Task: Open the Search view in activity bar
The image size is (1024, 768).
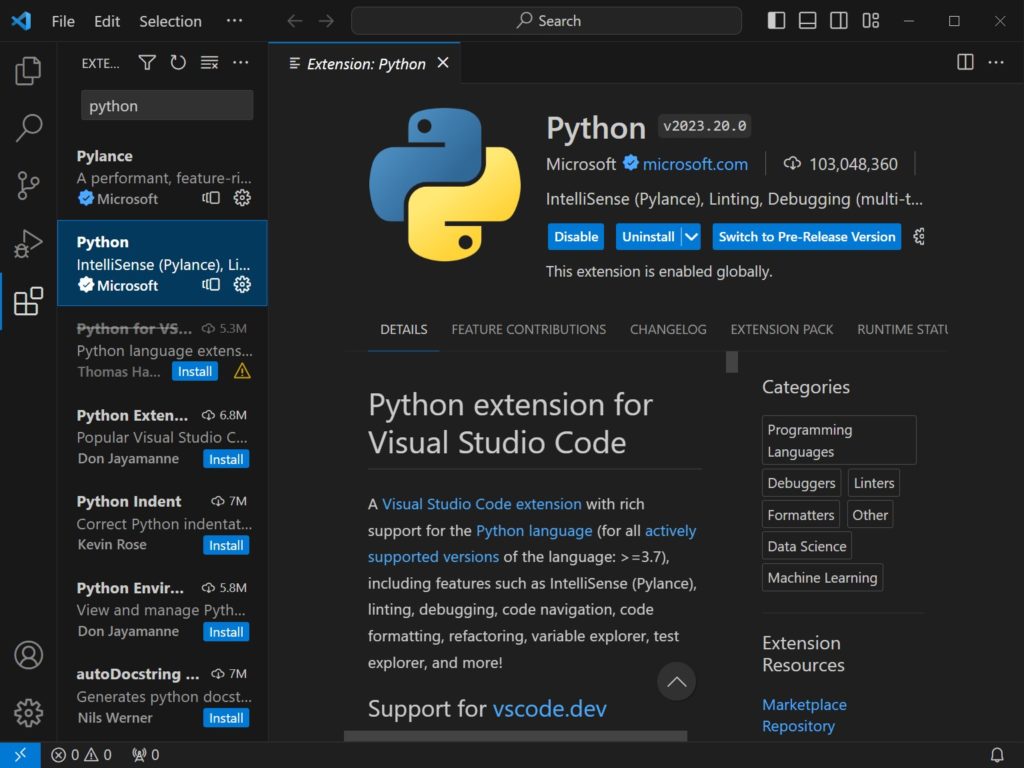Action: pyautogui.click(x=28, y=128)
